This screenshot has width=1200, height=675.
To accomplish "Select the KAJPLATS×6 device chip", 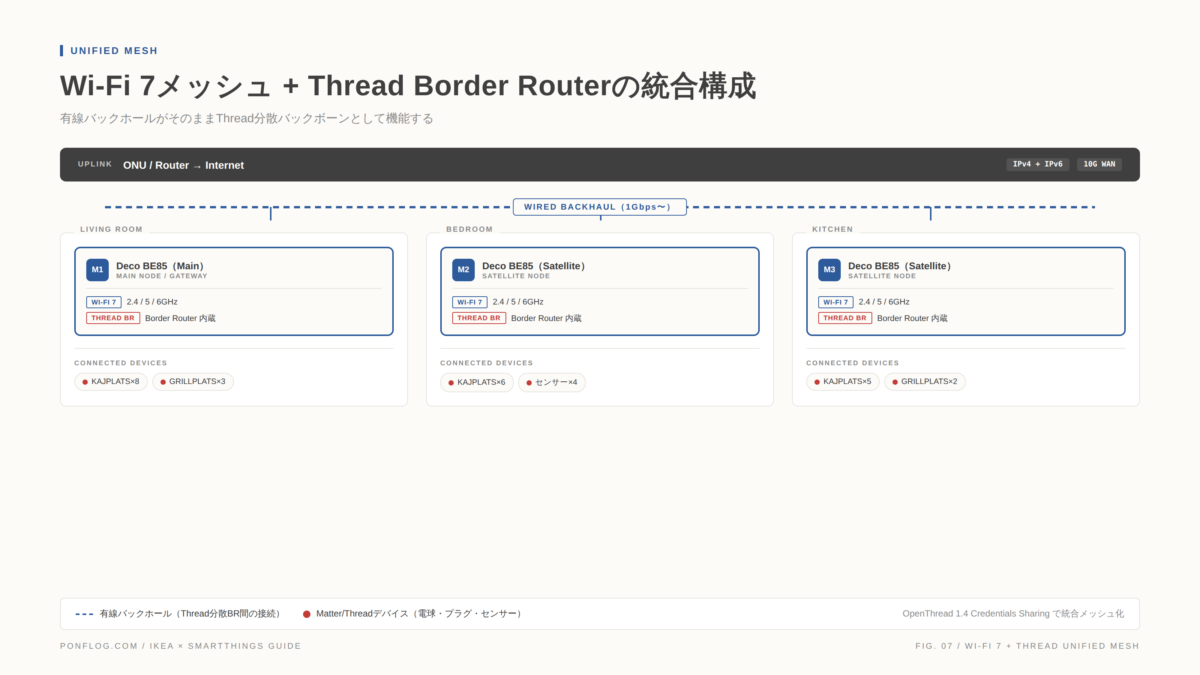I will [x=477, y=382].
